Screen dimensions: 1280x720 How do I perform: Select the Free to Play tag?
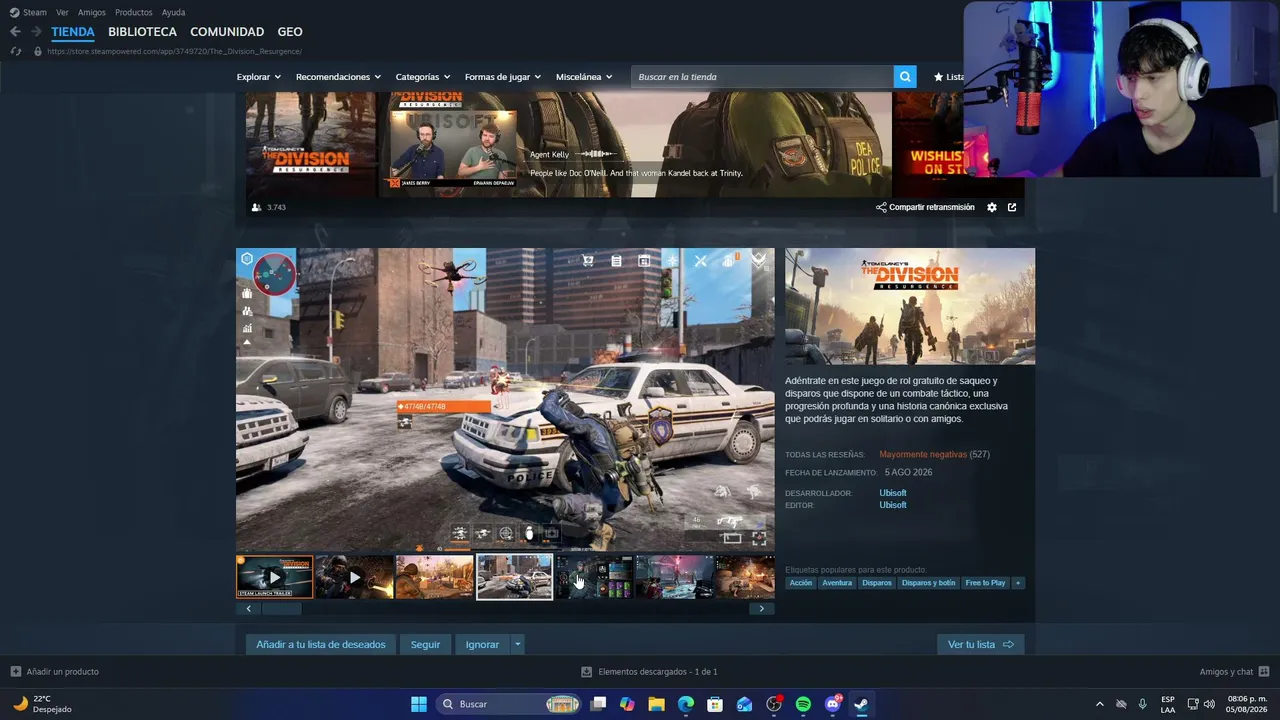point(985,583)
